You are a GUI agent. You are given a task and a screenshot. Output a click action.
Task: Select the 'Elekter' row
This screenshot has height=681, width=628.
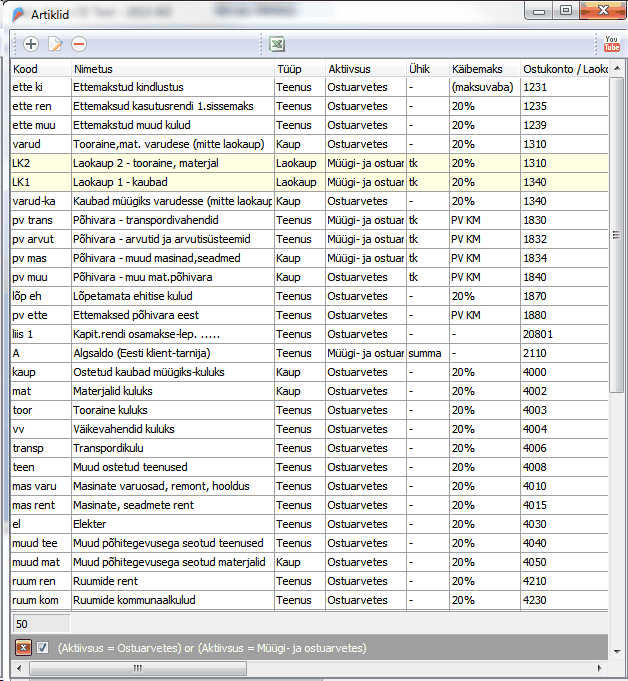tap(309, 524)
